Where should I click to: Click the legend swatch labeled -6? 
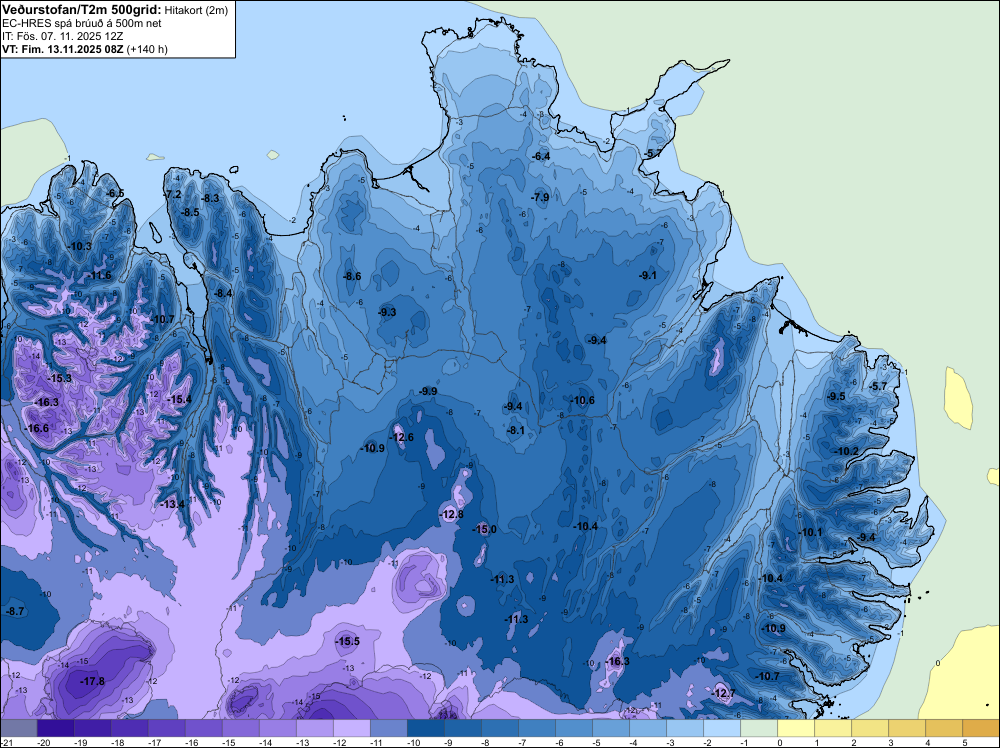coord(573,728)
